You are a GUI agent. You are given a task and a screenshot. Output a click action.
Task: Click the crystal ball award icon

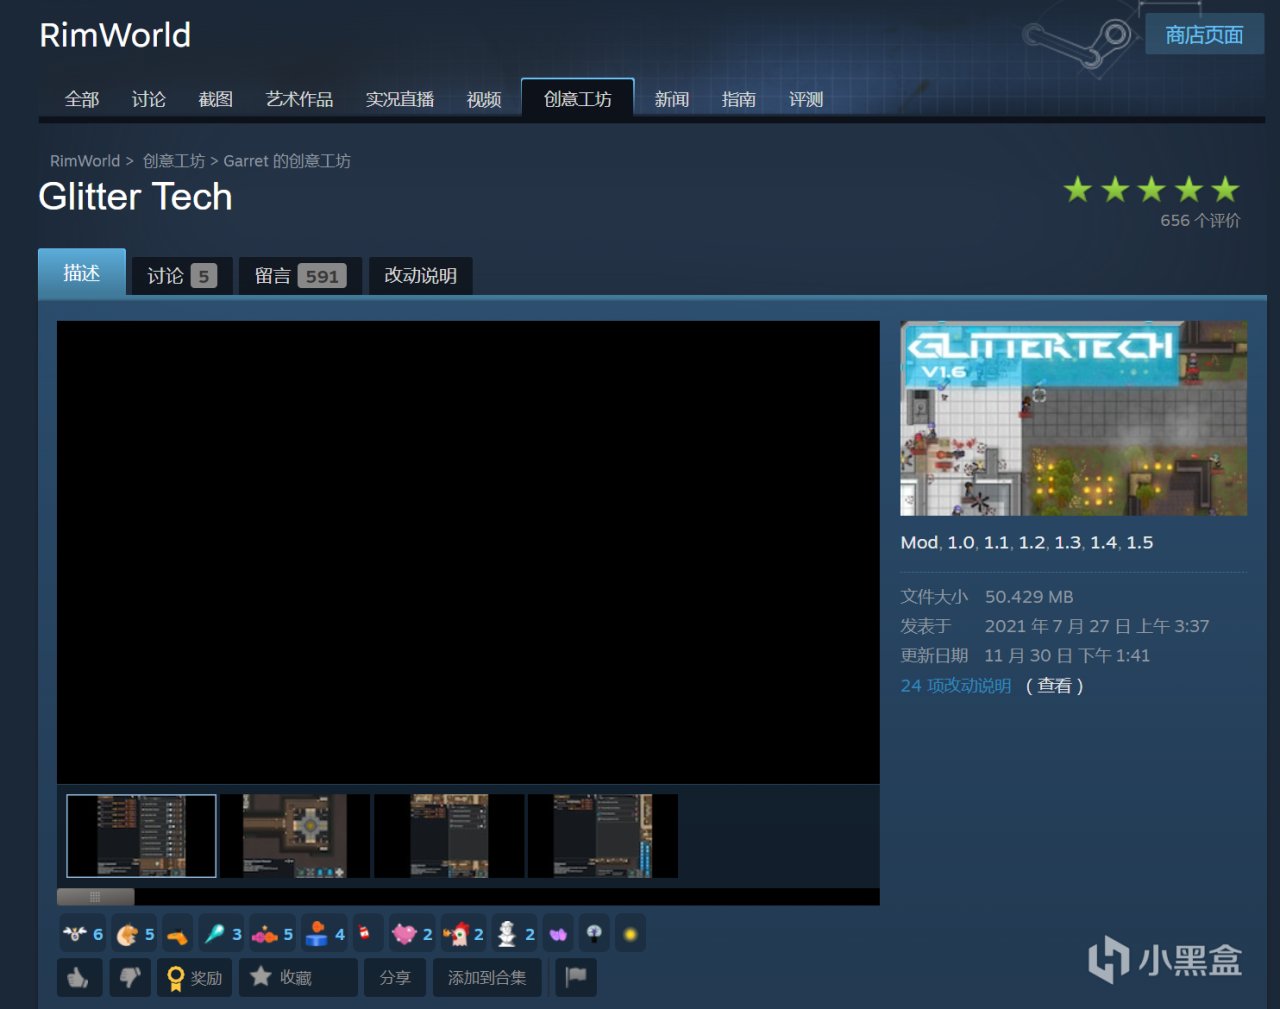(x=594, y=934)
